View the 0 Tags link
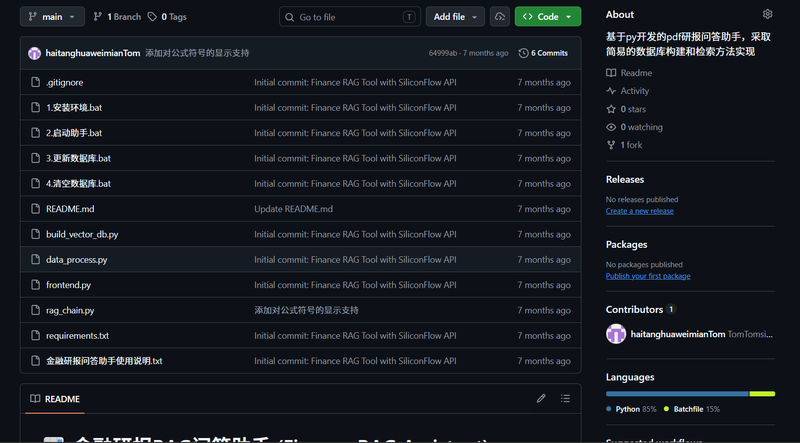Screen dimensions: 800x443 pos(167,17)
